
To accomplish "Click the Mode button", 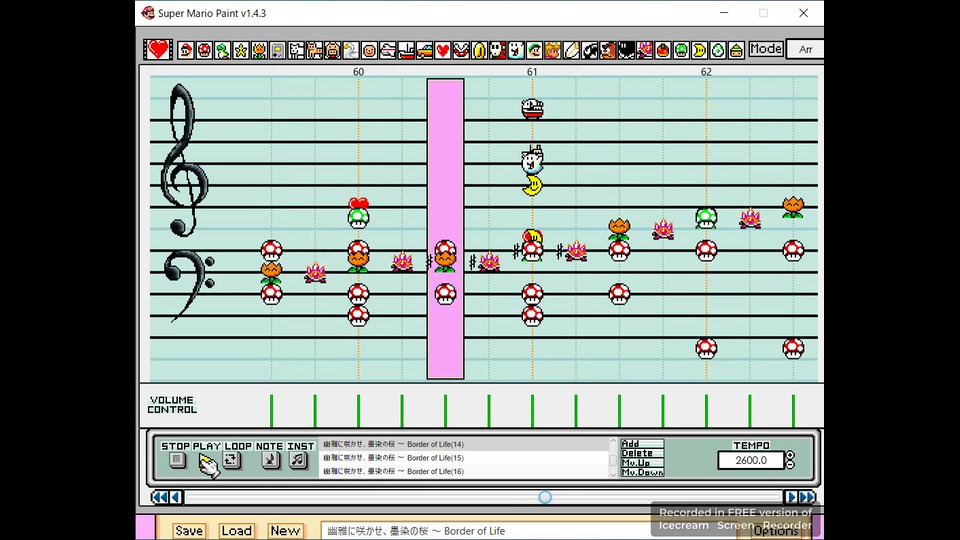I will pyautogui.click(x=766, y=49).
